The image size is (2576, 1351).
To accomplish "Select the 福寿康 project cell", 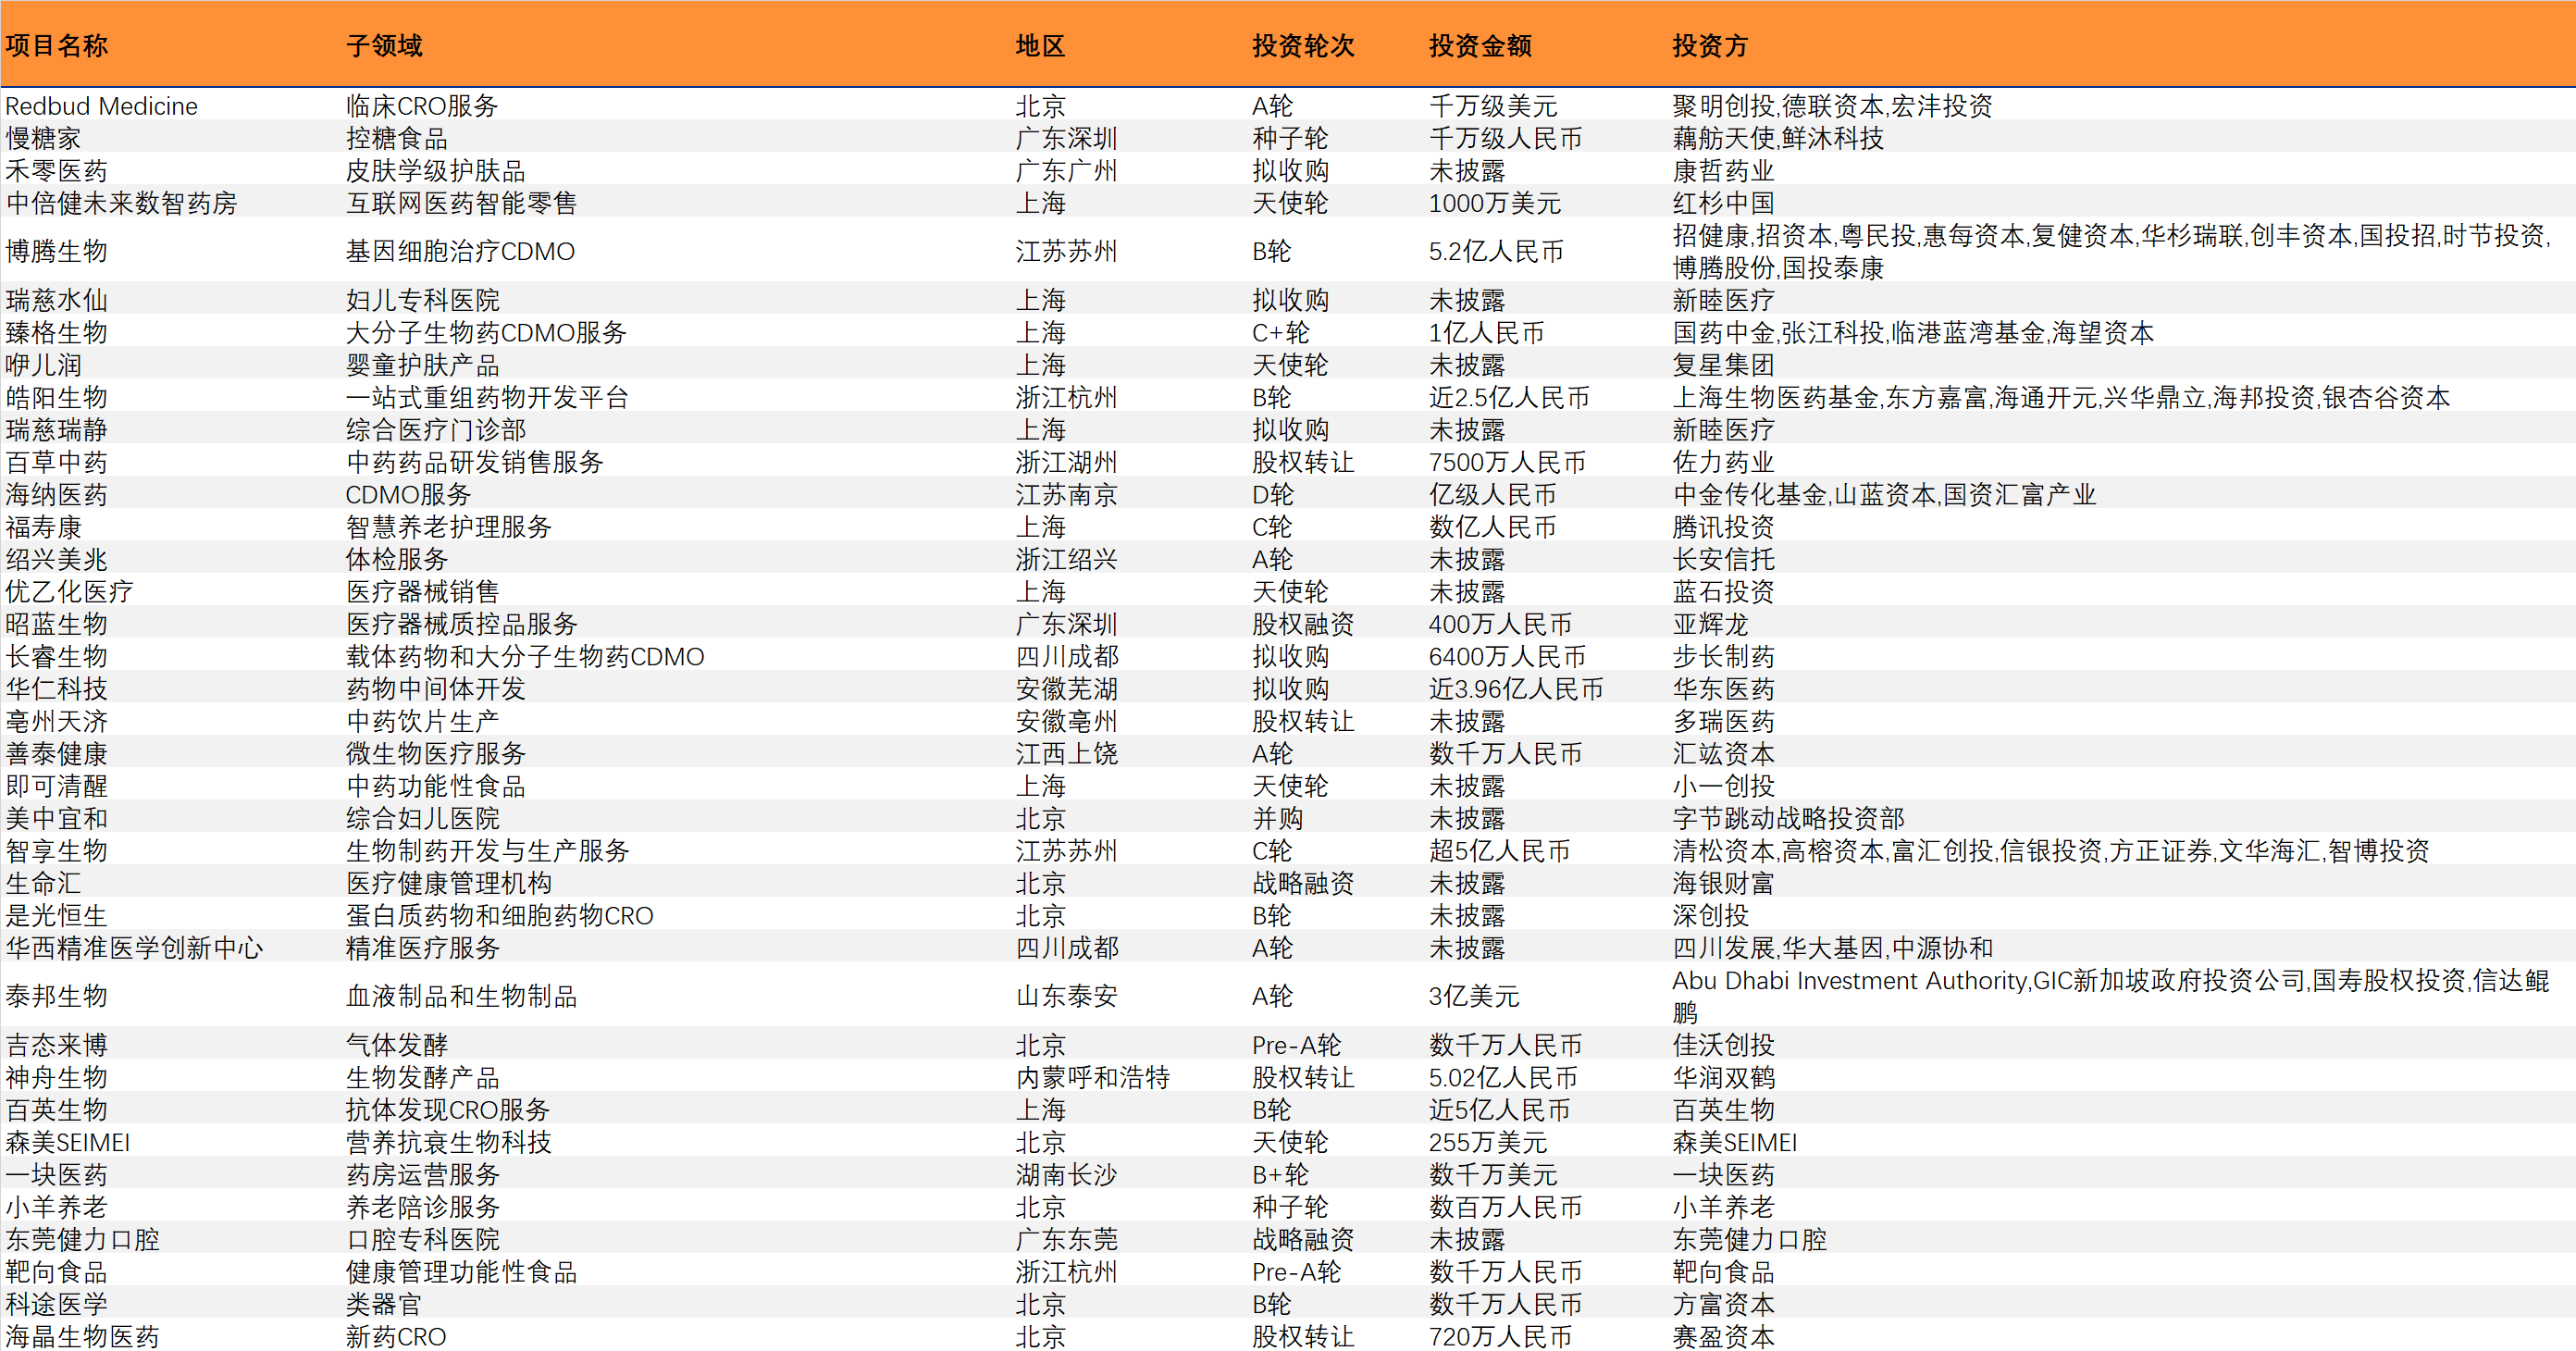I will tap(43, 527).
